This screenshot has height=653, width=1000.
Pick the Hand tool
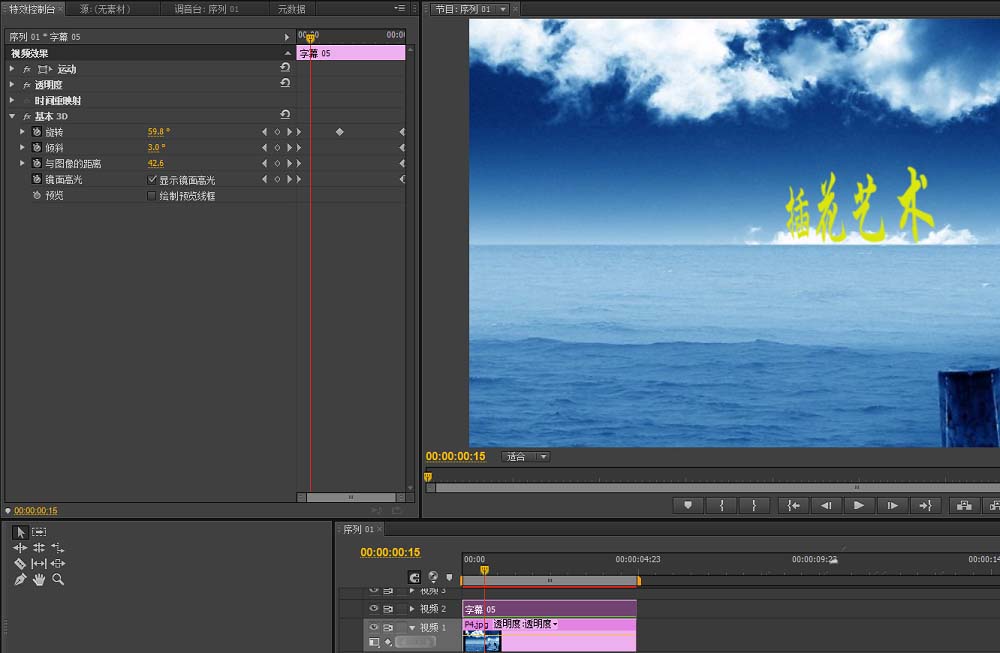[x=39, y=579]
